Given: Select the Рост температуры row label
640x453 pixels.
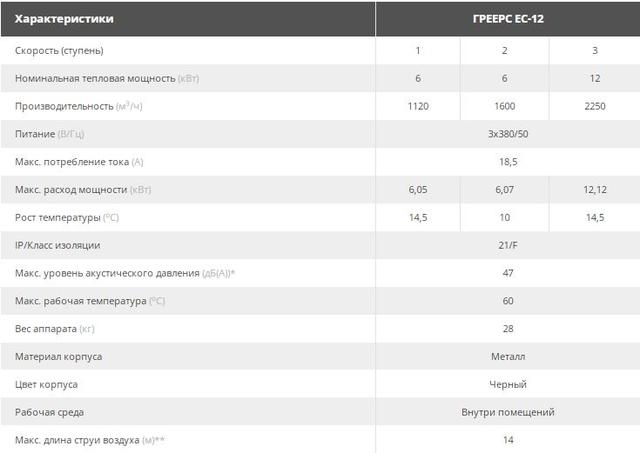Looking at the screenshot, I should coord(67,218).
